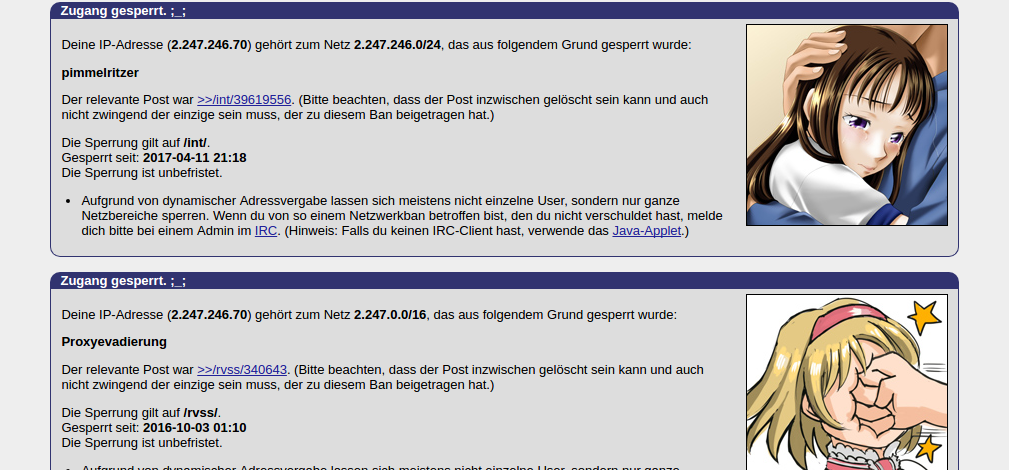Viewport: 1009px width, 470px height.
Task: Click 'Die Sperrung ist unbefristet.' under the /rvss/ ban
Action: pos(142,442)
